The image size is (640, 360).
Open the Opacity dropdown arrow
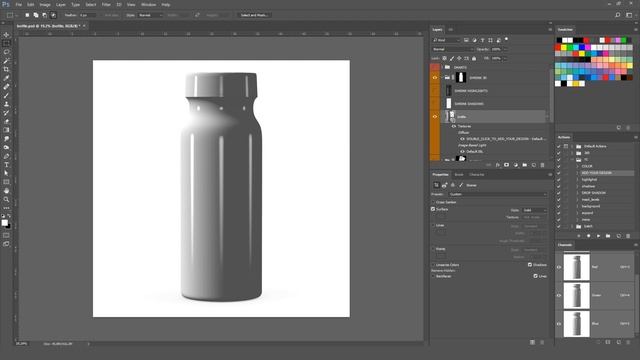(x=505, y=49)
